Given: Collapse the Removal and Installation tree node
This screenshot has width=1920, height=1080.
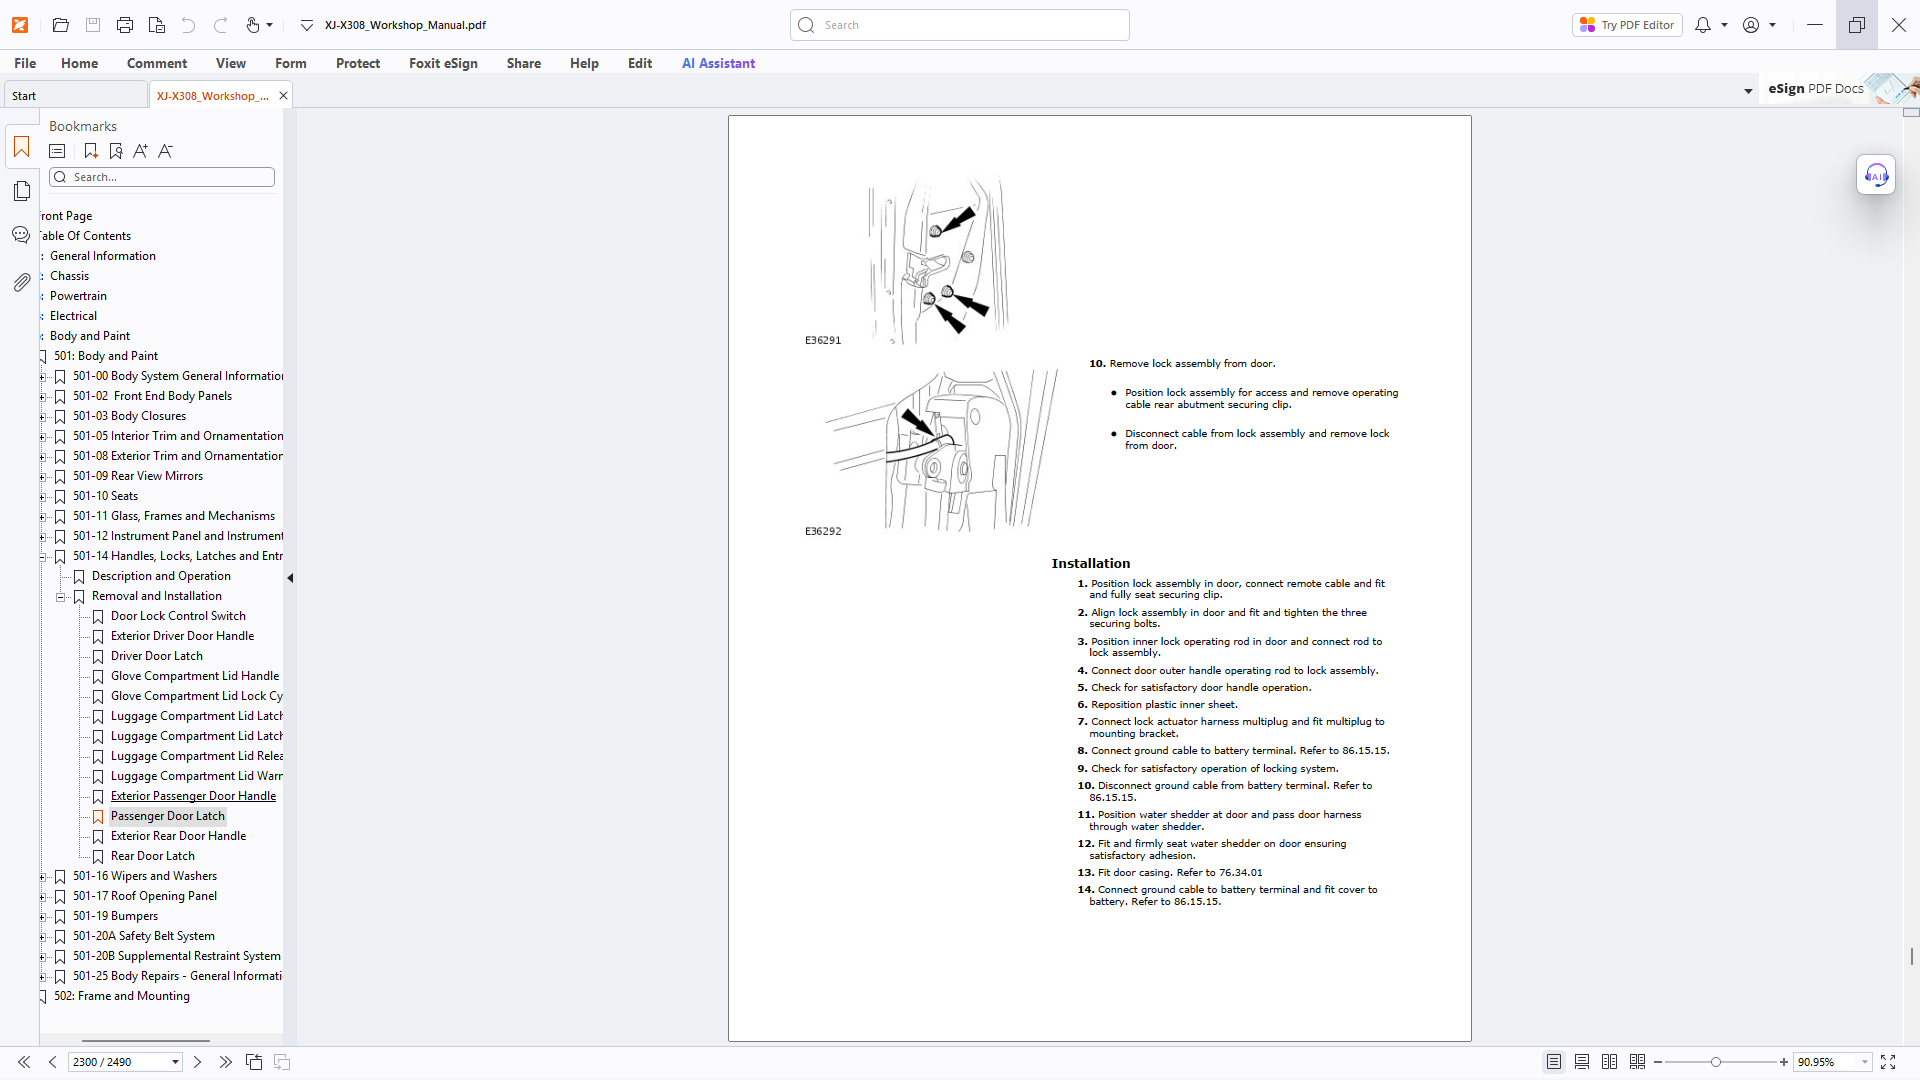Looking at the screenshot, I should pos(61,597).
